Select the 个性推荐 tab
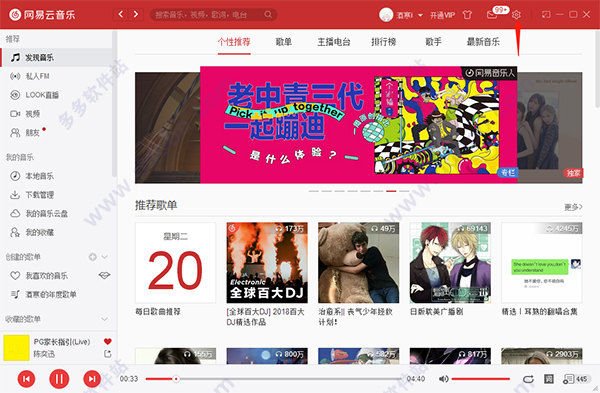Viewport: 600px width, 393px height. [x=234, y=42]
